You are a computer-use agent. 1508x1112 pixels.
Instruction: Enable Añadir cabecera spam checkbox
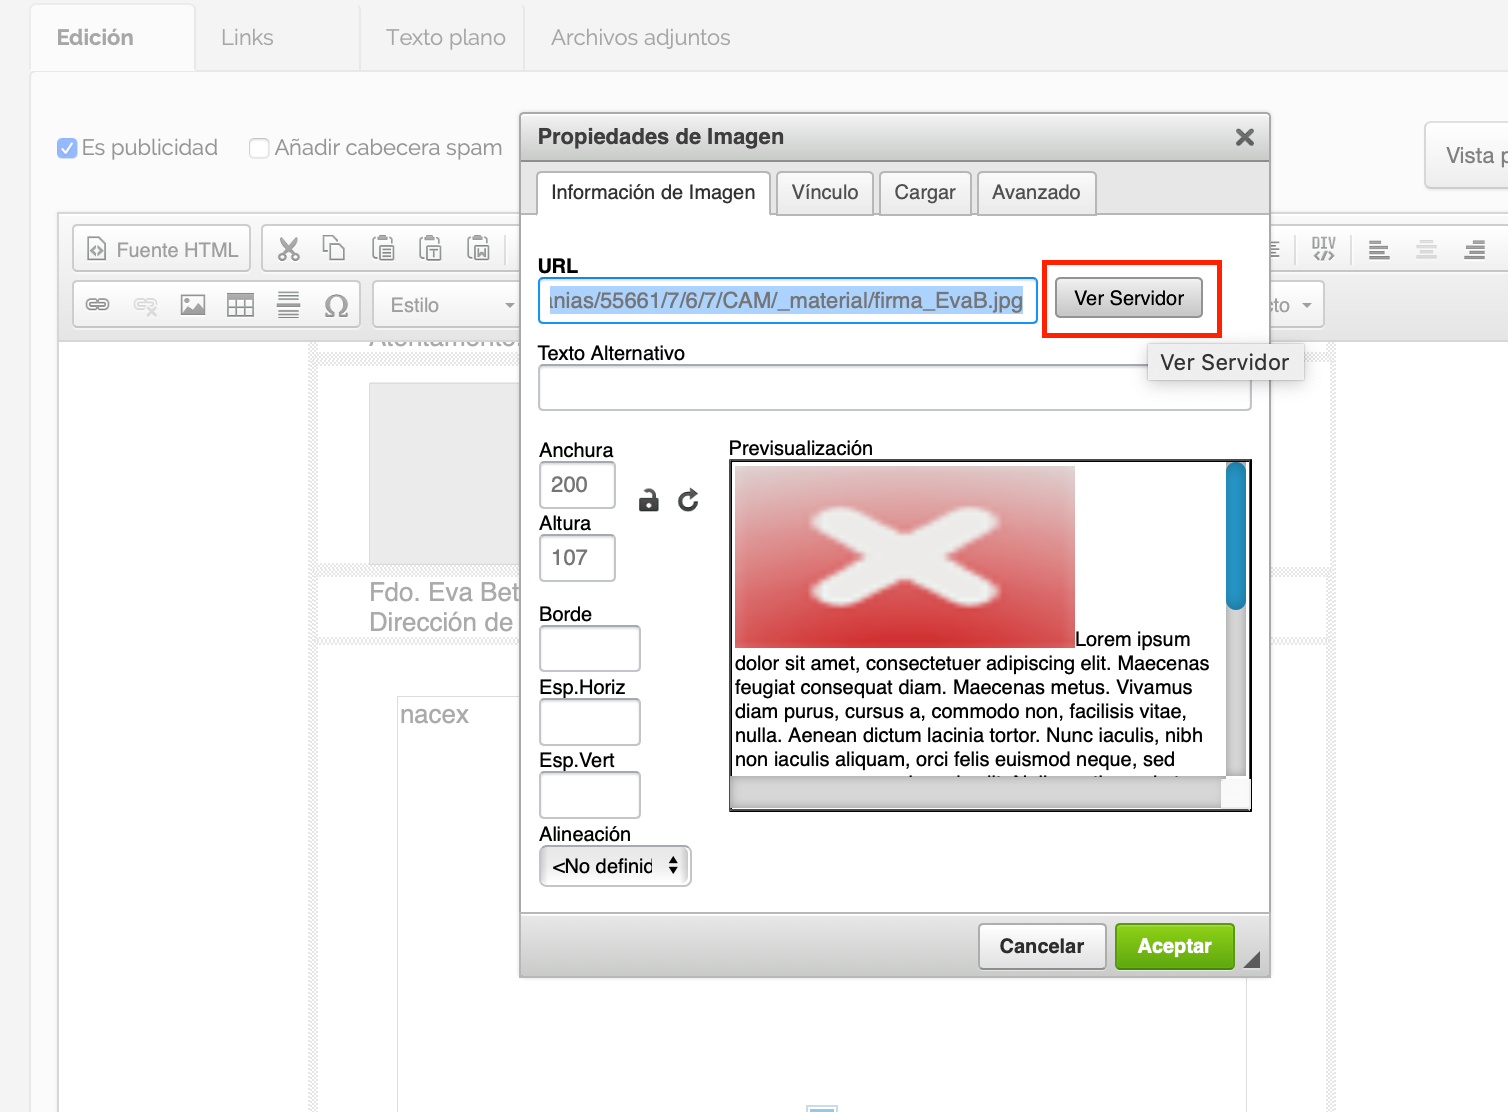point(259,148)
